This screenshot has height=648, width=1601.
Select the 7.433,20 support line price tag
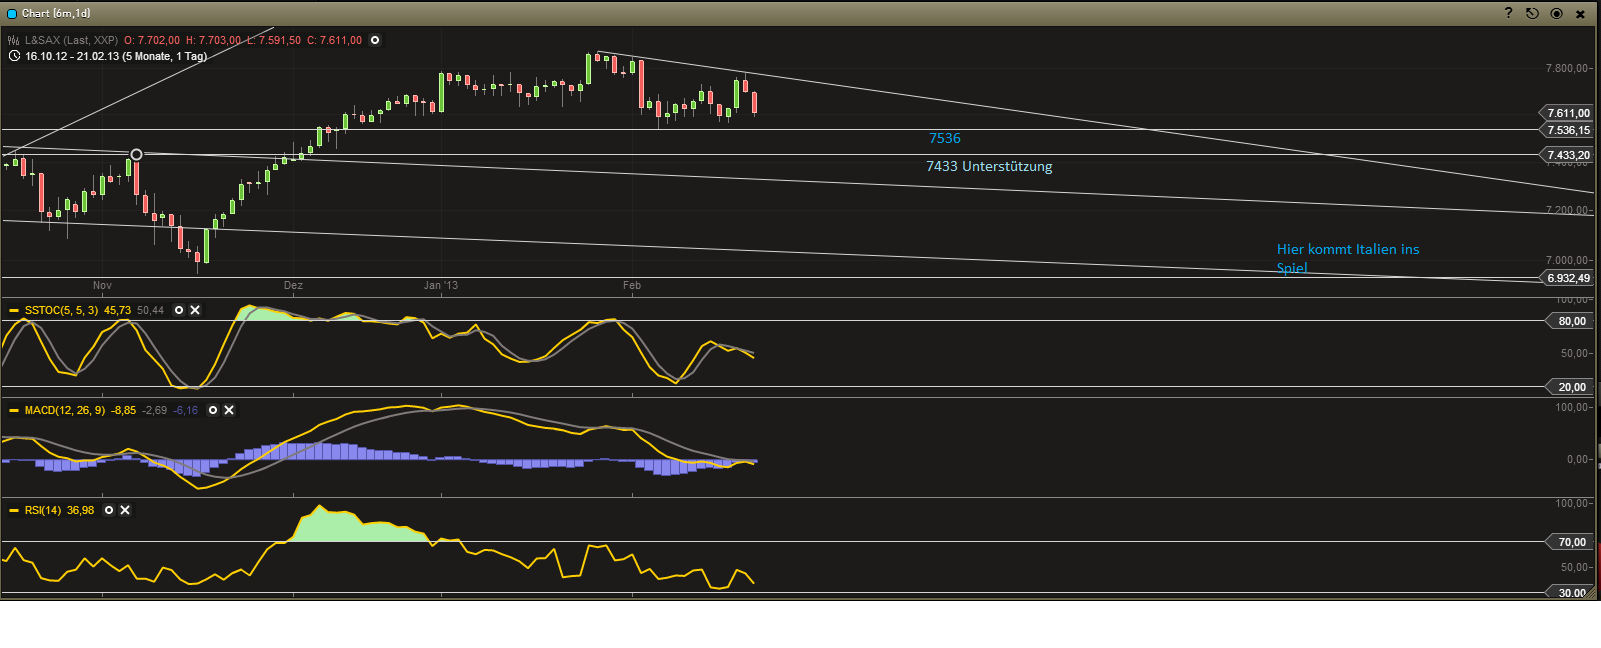tap(1566, 155)
